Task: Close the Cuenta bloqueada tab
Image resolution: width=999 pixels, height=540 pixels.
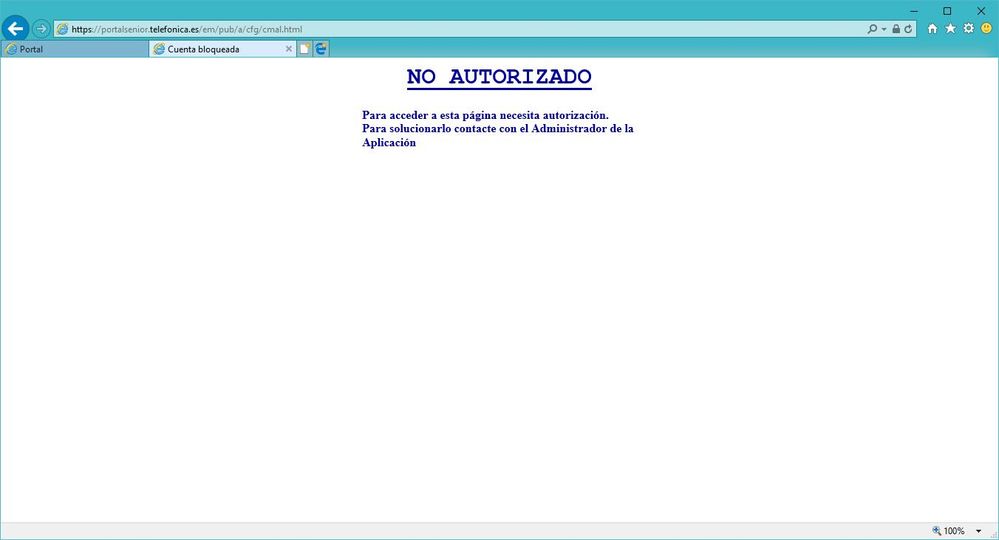Action: pos(289,49)
